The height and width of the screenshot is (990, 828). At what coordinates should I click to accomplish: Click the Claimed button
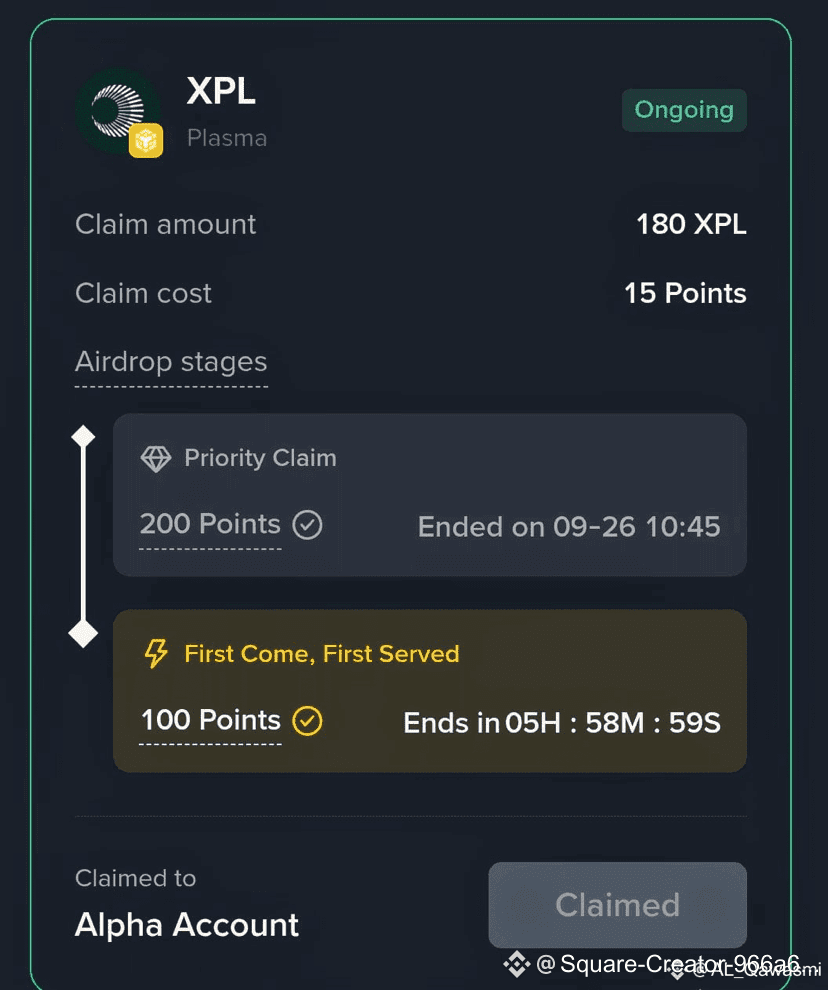[618, 905]
